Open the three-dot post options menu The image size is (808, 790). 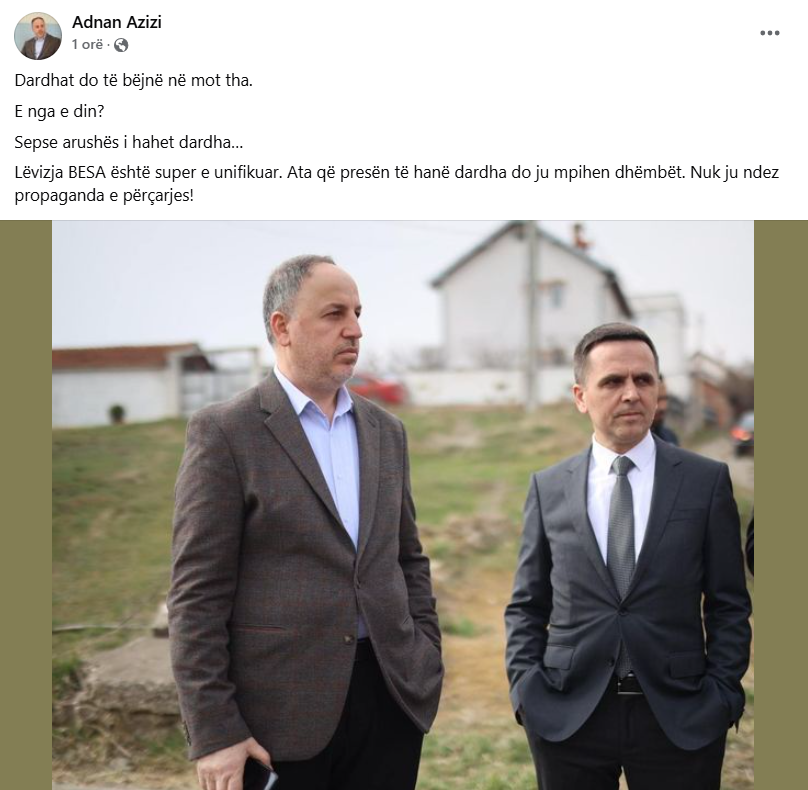769,33
